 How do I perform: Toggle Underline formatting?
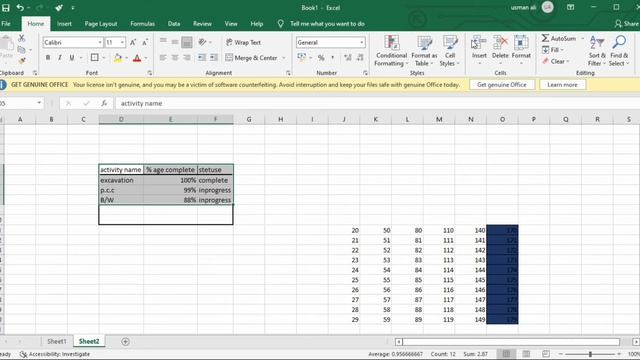click(72, 58)
